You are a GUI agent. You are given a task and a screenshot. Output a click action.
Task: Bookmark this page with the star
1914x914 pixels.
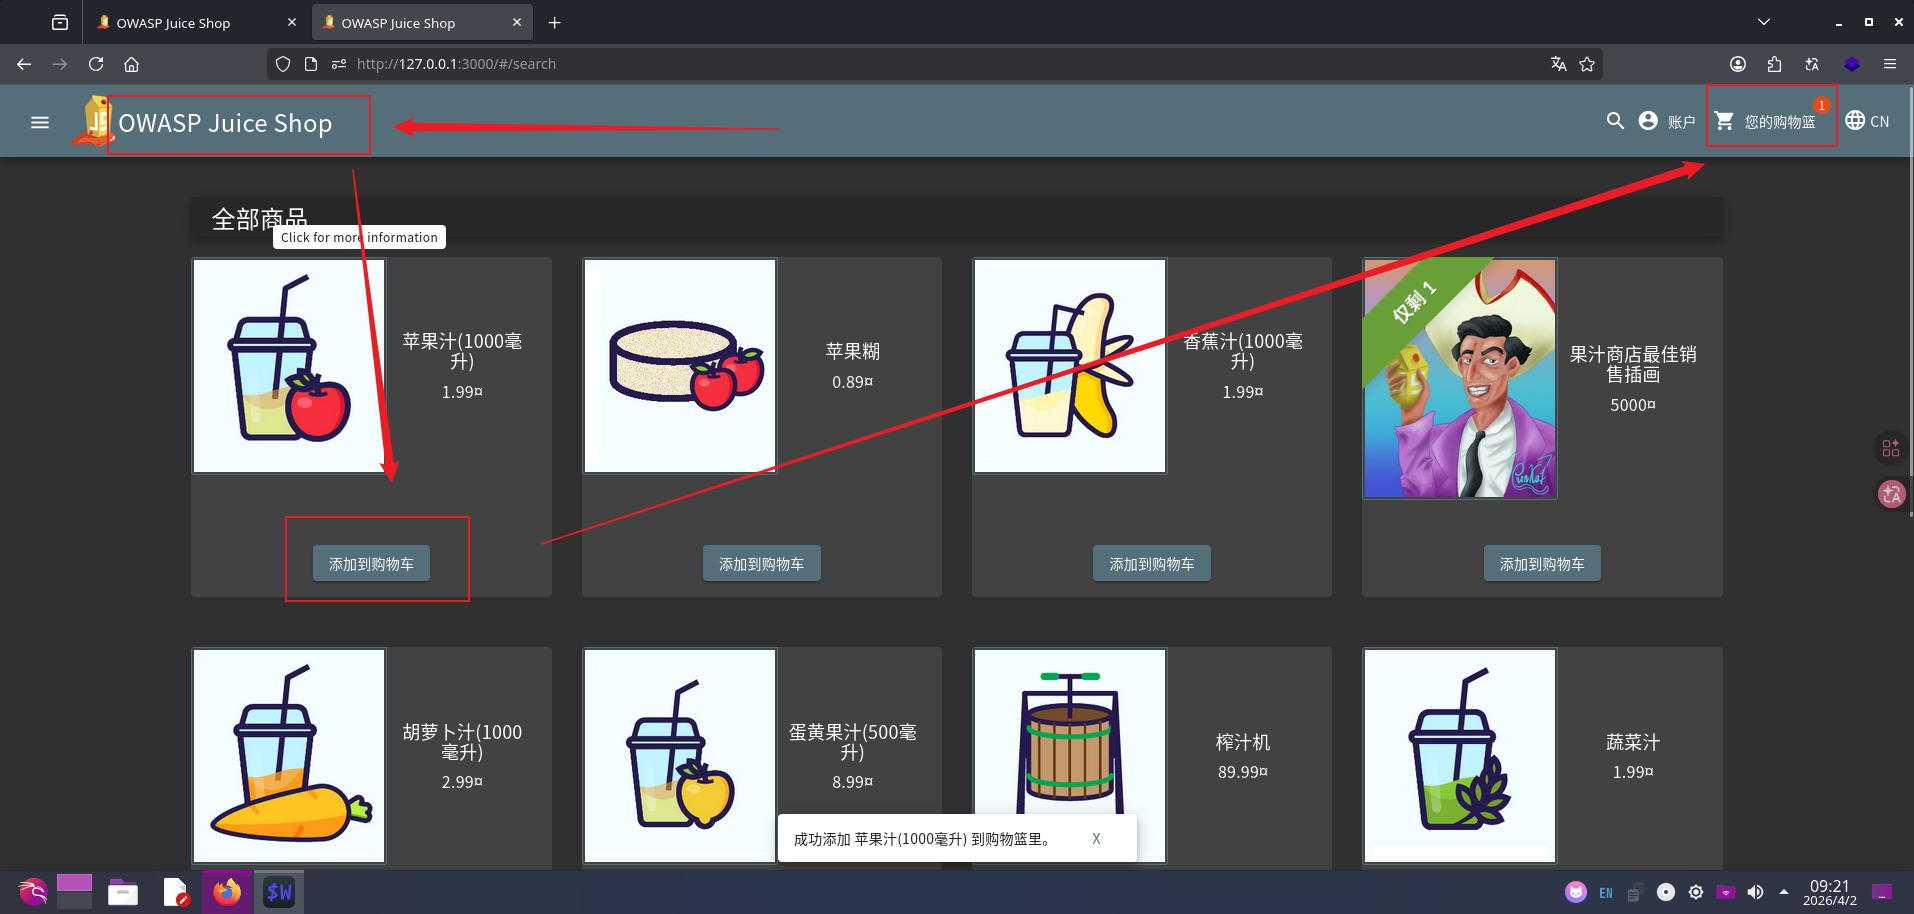tap(1587, 64)
